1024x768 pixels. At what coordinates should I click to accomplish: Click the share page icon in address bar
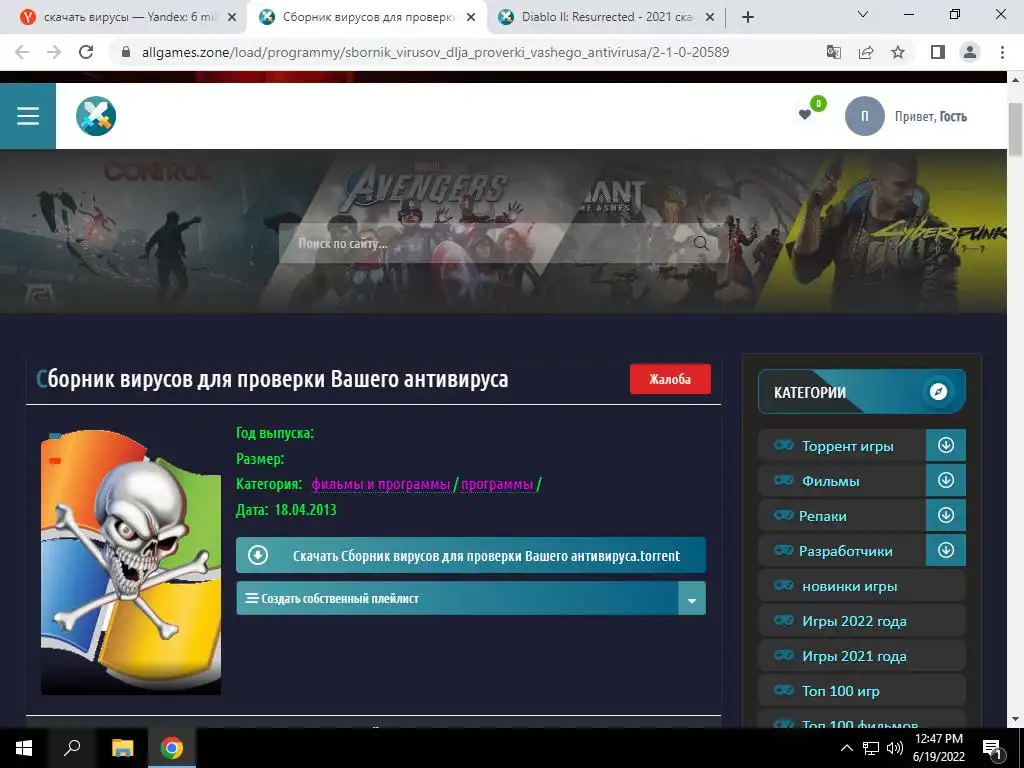(x=866, y=52)
